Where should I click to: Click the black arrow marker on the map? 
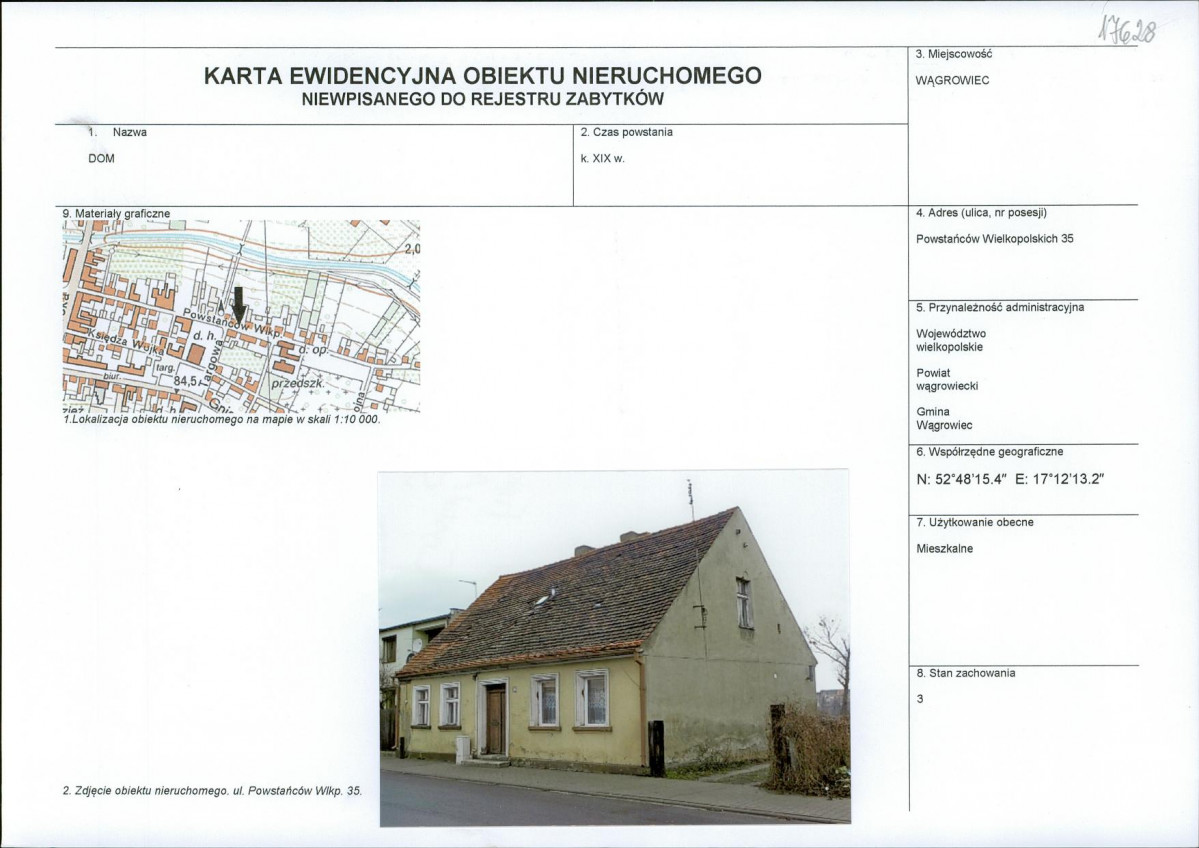coord(239,305)
